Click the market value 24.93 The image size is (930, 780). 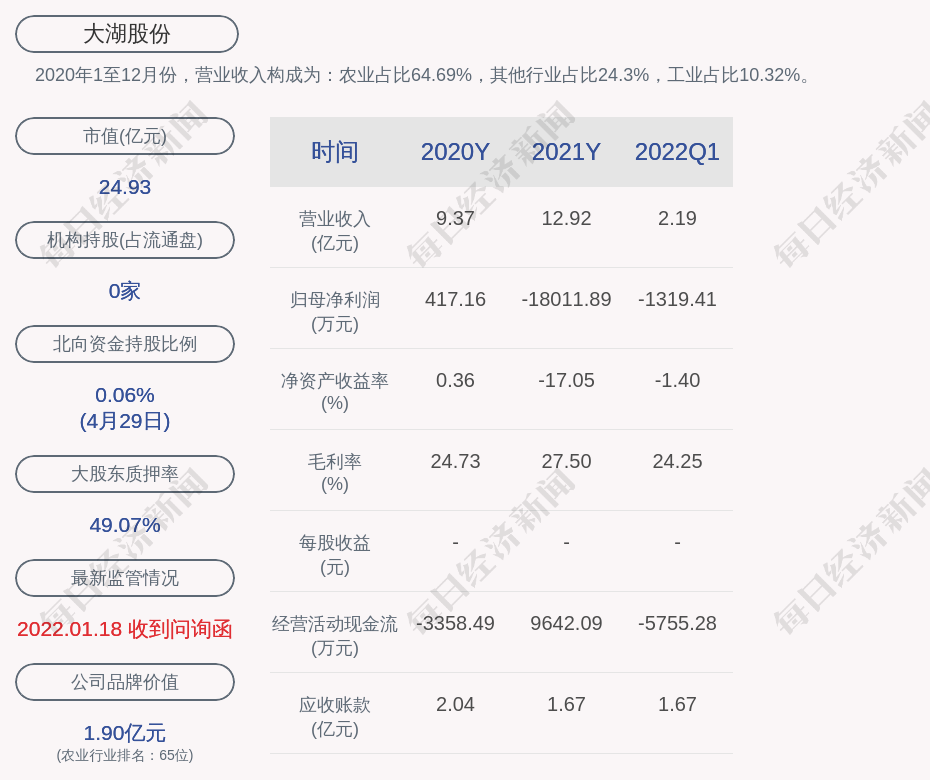pyautogui.click(x=125, y=187)
